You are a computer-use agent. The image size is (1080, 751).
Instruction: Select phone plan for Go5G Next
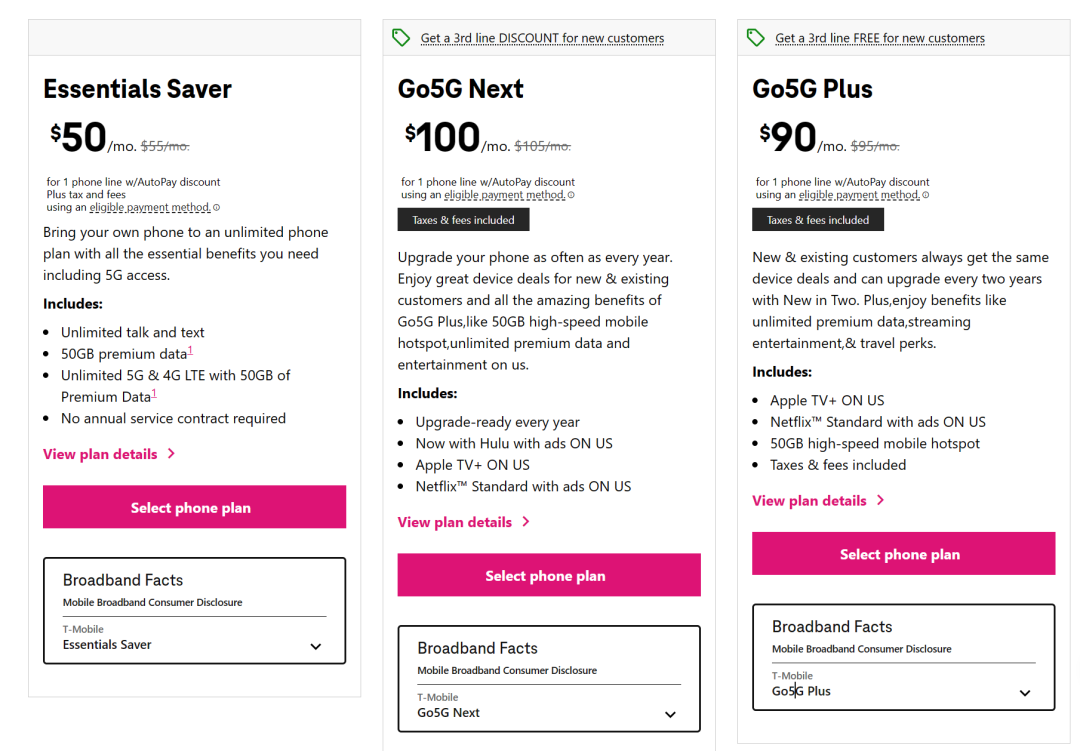pos(549,575)
